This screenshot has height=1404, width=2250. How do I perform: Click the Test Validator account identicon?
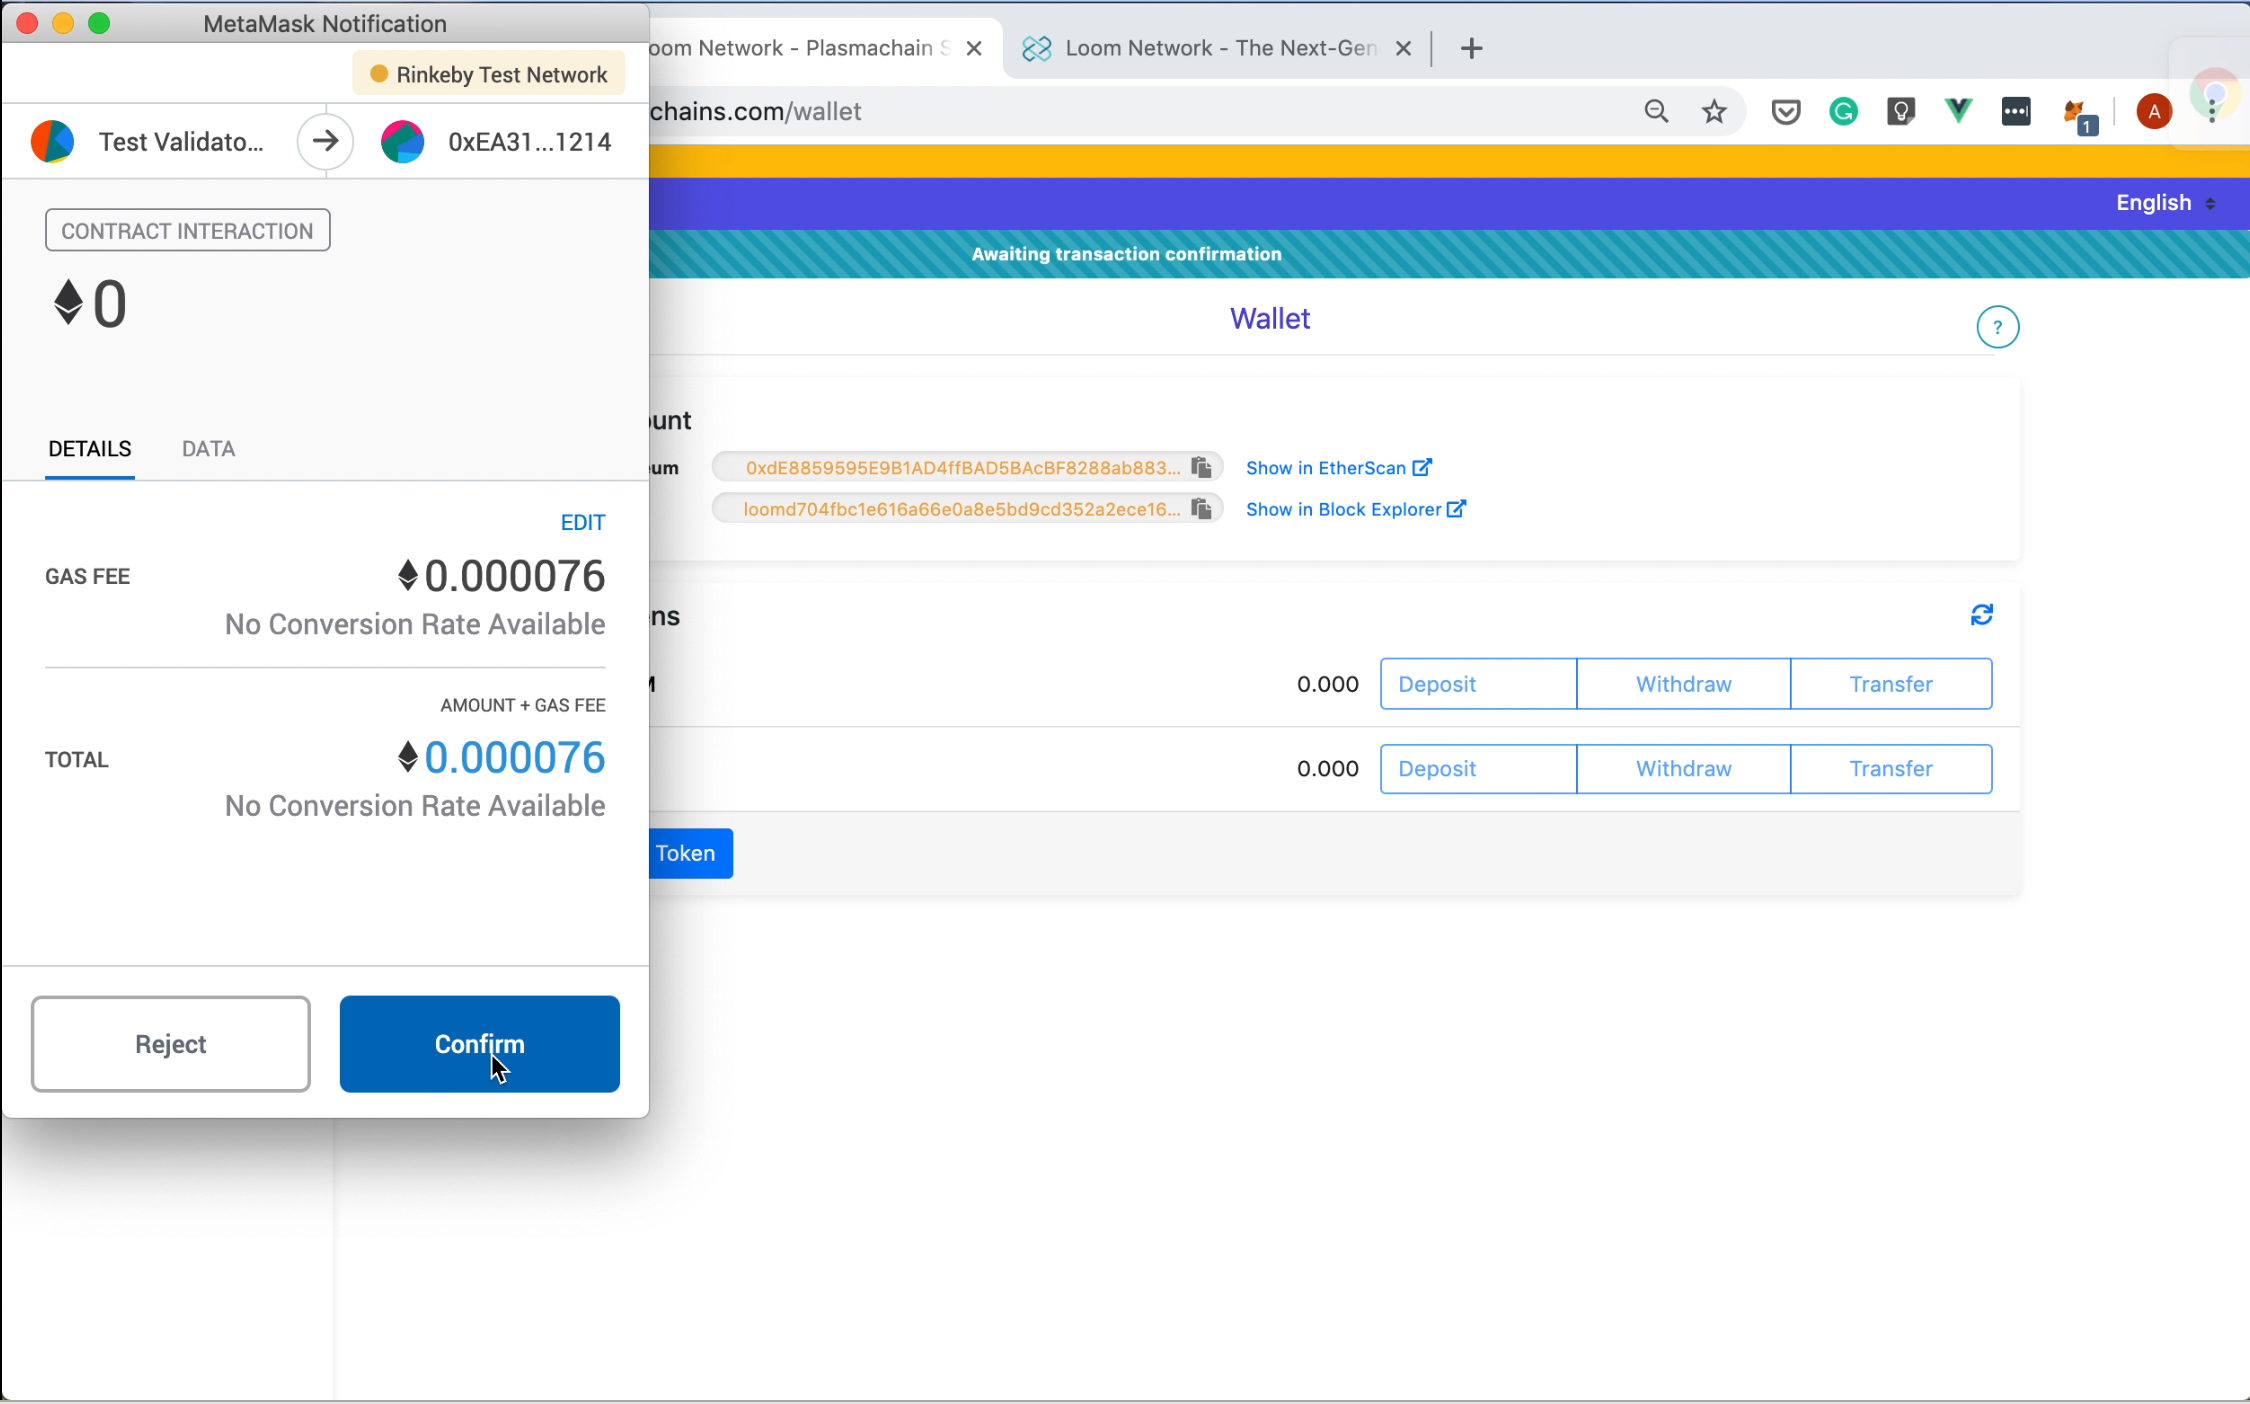[x=52, y=142]
